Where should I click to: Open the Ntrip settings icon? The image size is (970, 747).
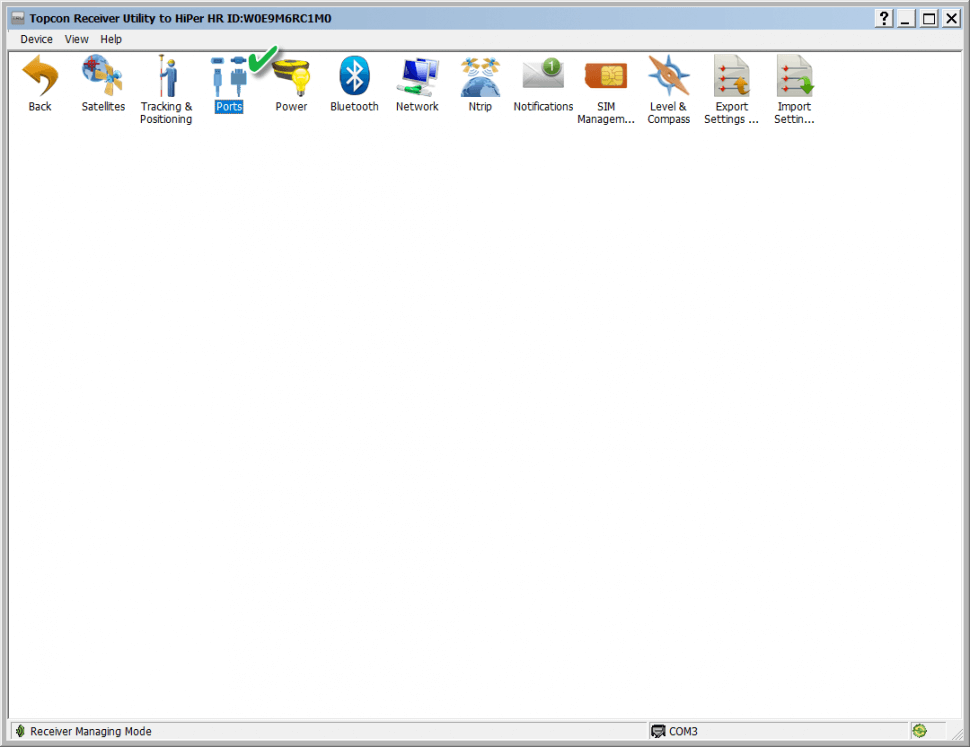[x=480, y=76]
